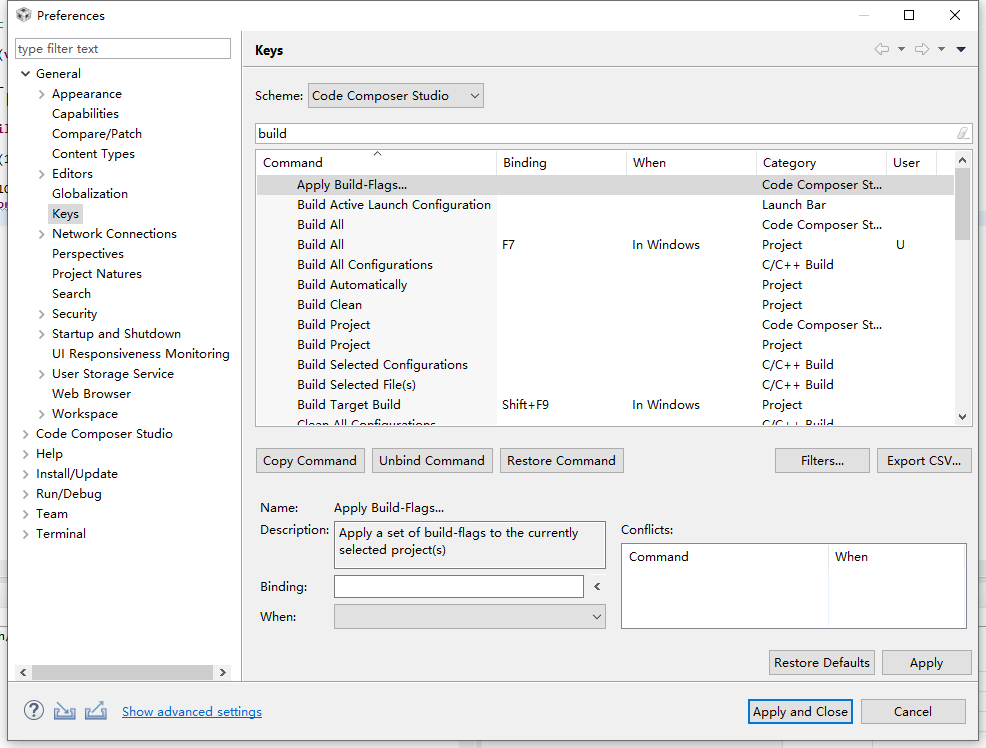Open the Keys page view menu
This screenshot has width=986, height=748.
(961, 49)
